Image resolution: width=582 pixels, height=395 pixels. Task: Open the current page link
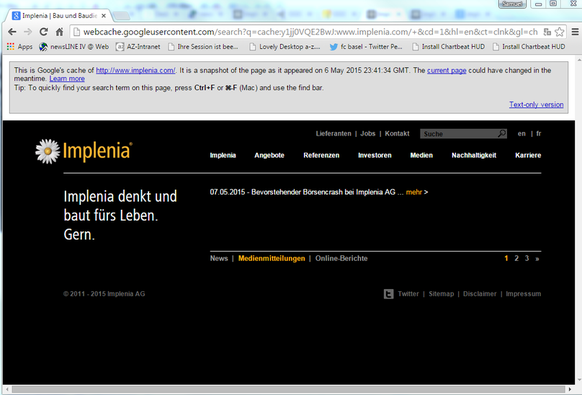click(447, 71)
